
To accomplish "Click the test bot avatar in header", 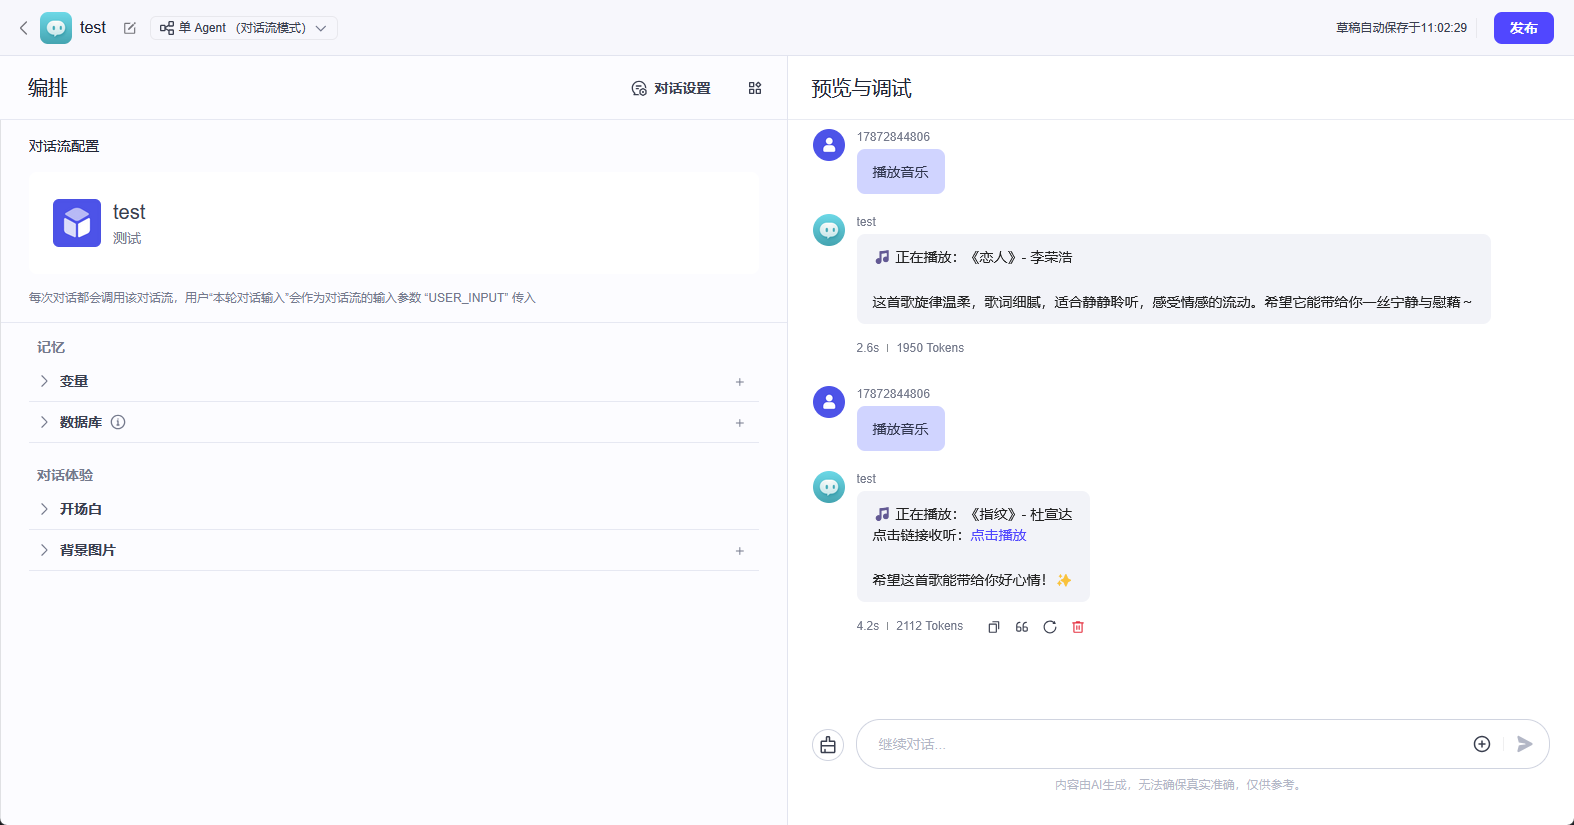I will coord(56,28).
